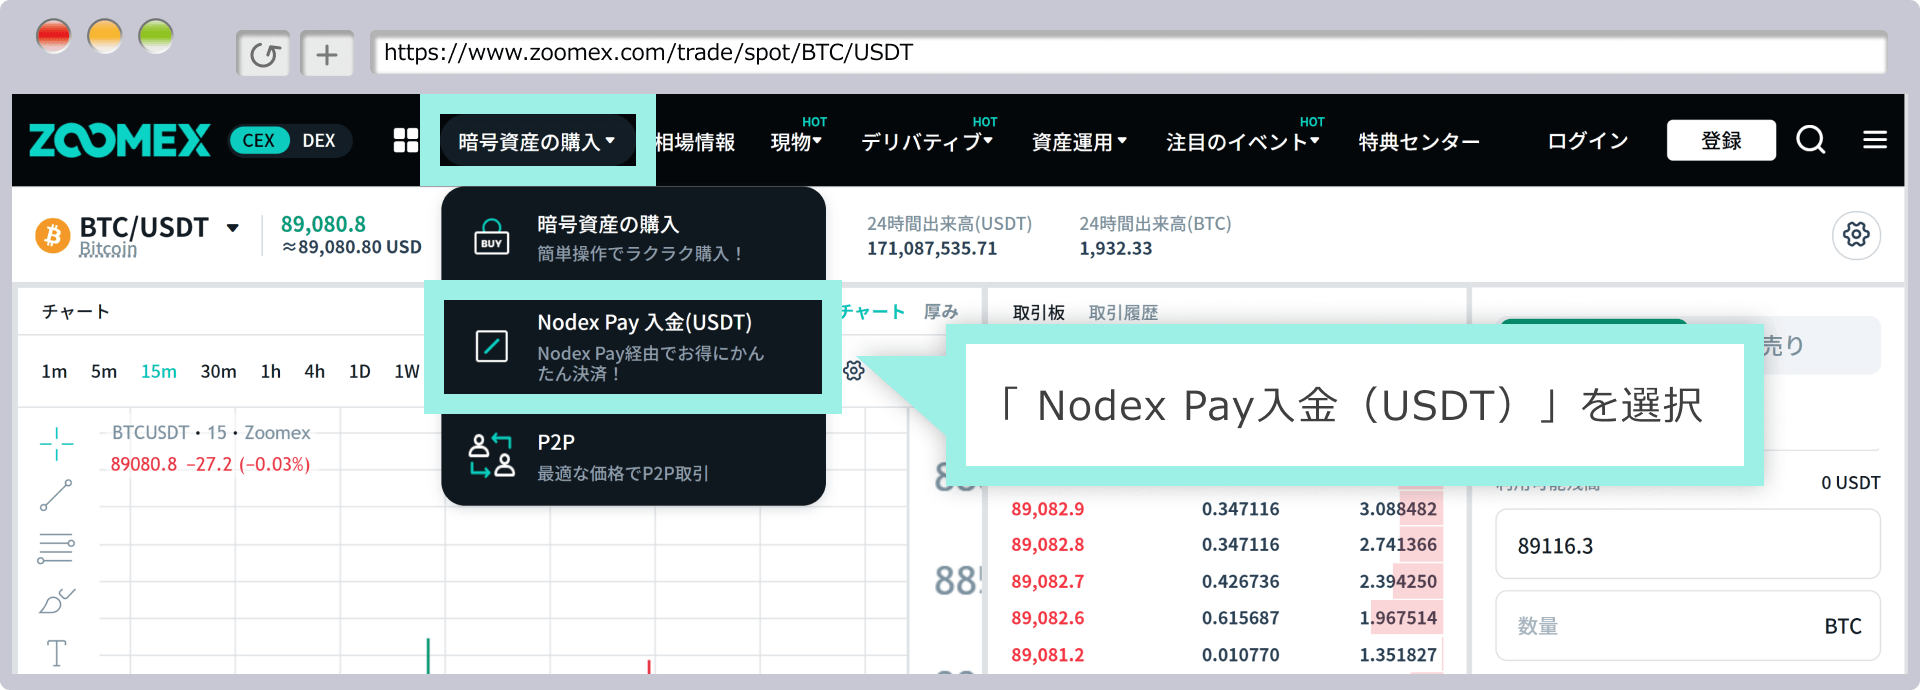Click the 数量 BTC quantity field
This screenshot has width=1920, height=690.
(x=1688, y=626)
